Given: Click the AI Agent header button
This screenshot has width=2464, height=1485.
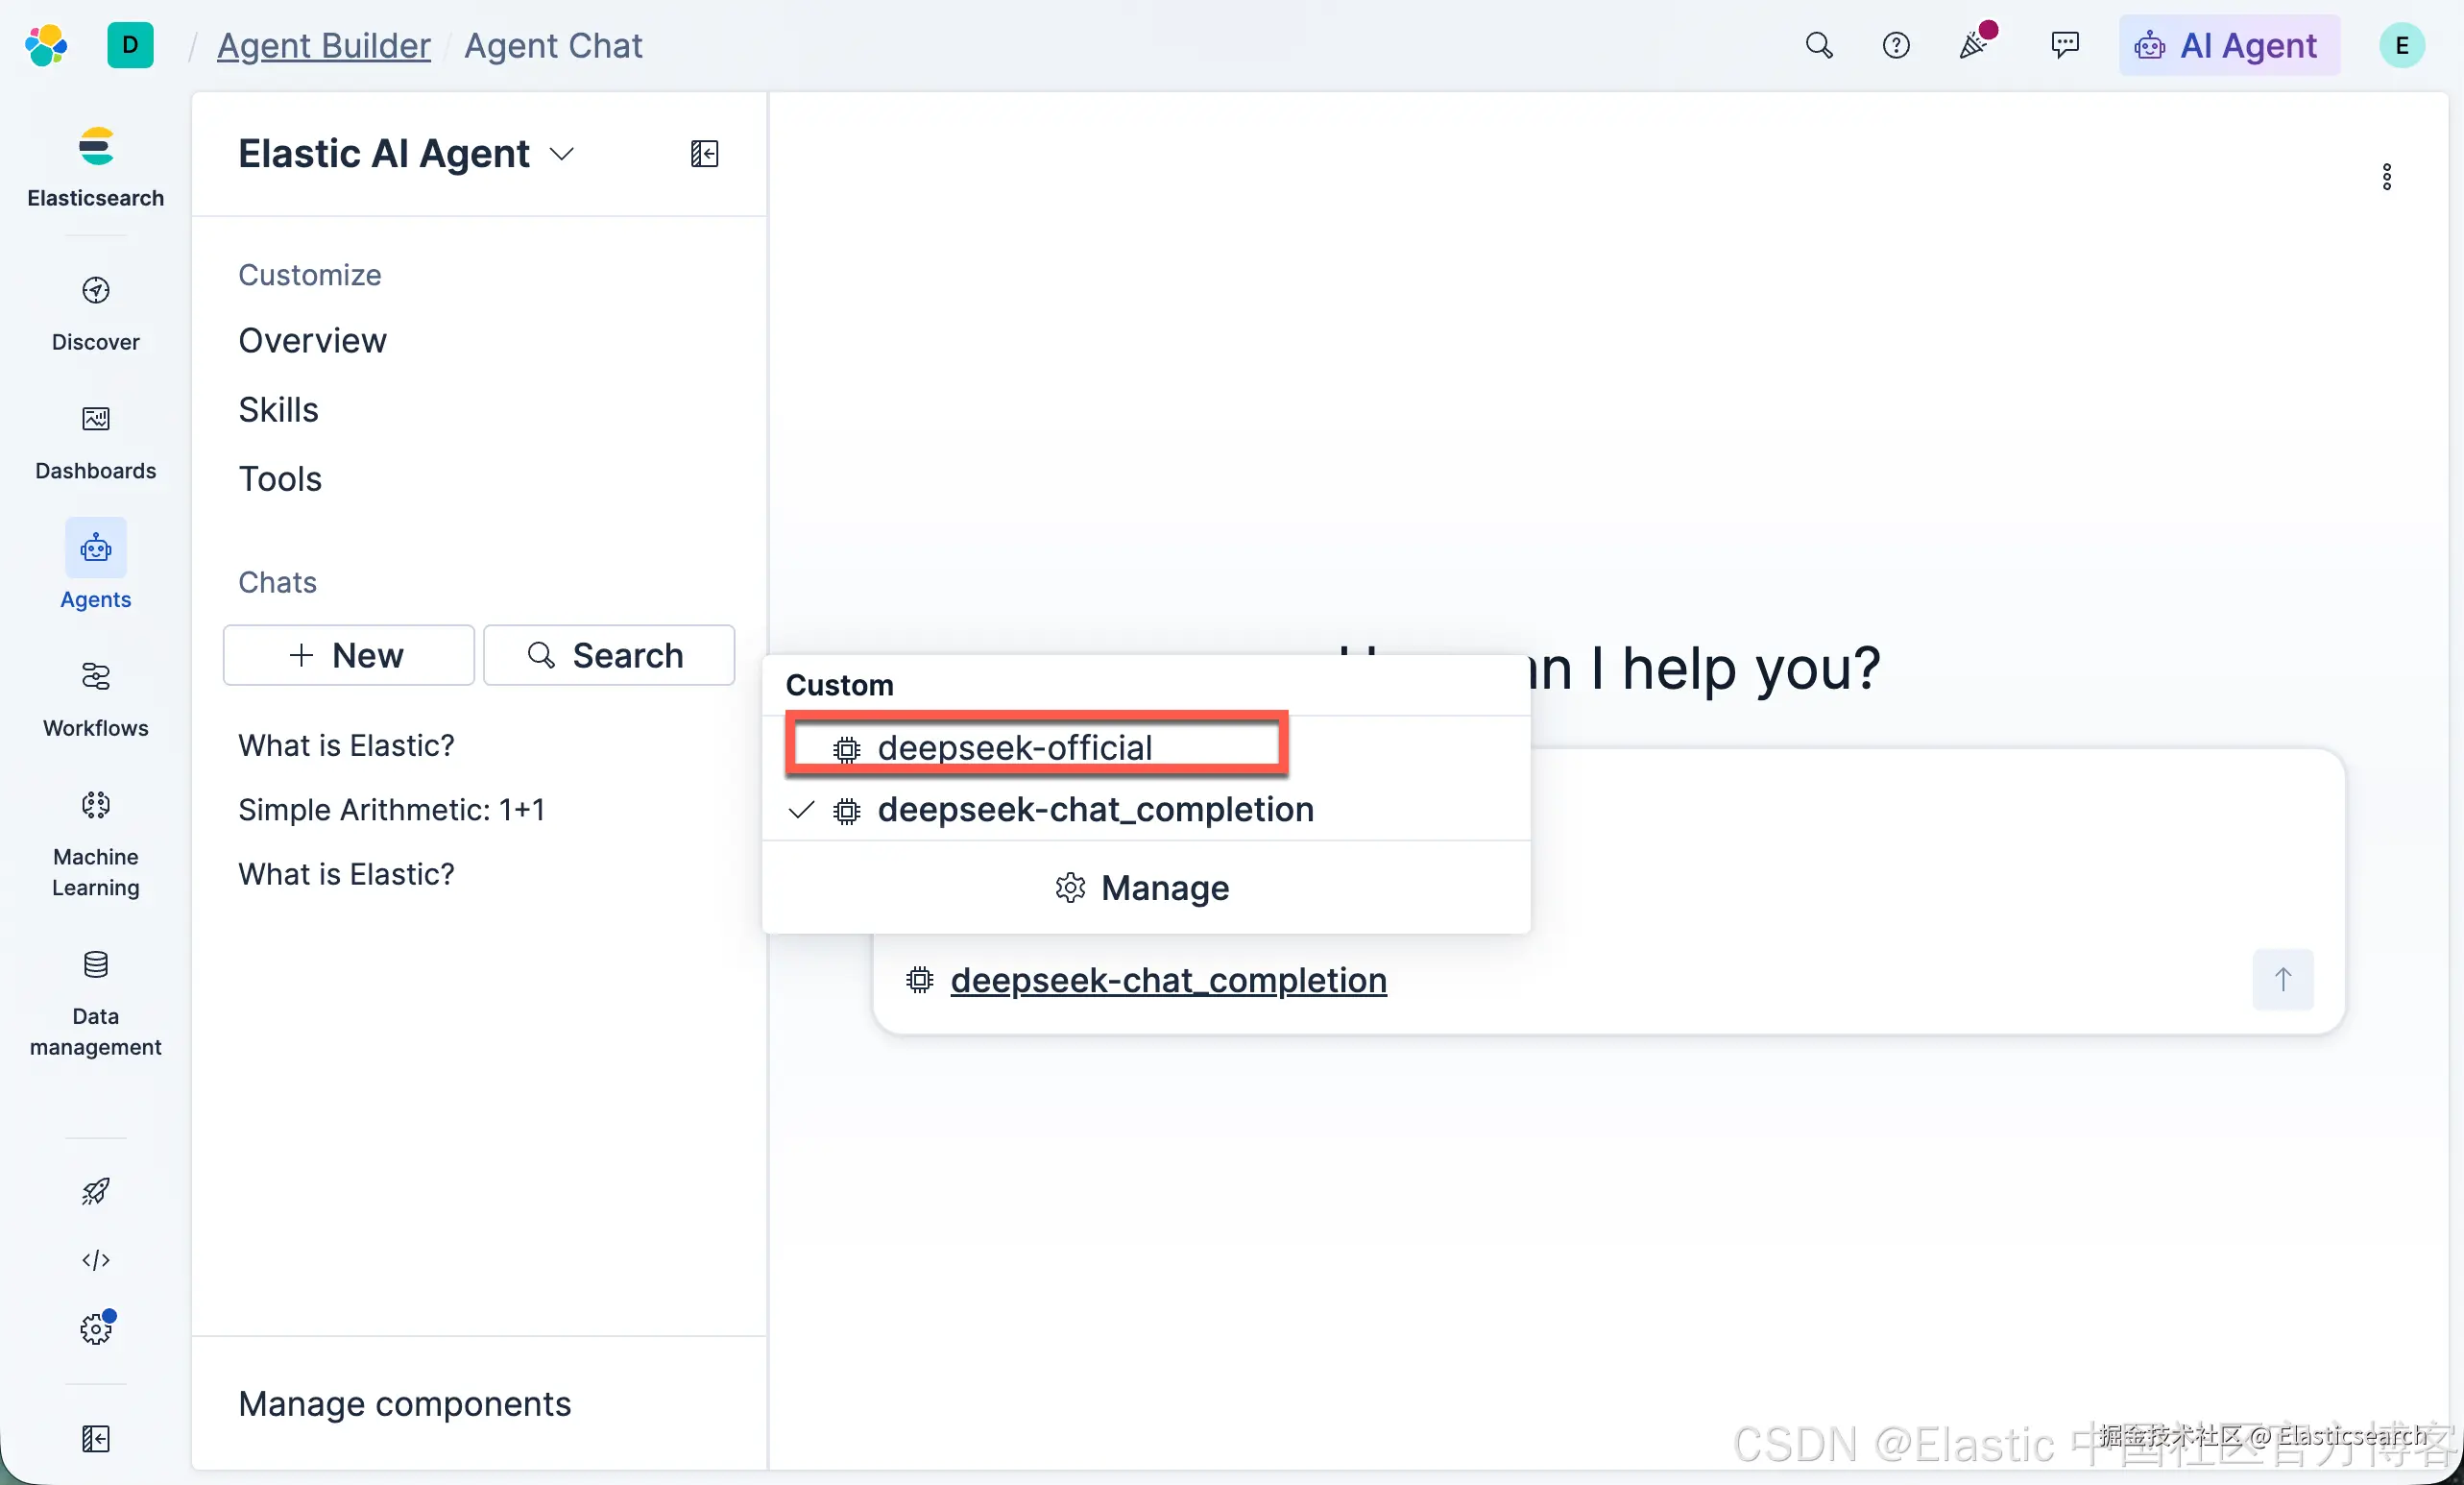Looking at the screenshot, I should point(2229,45).
